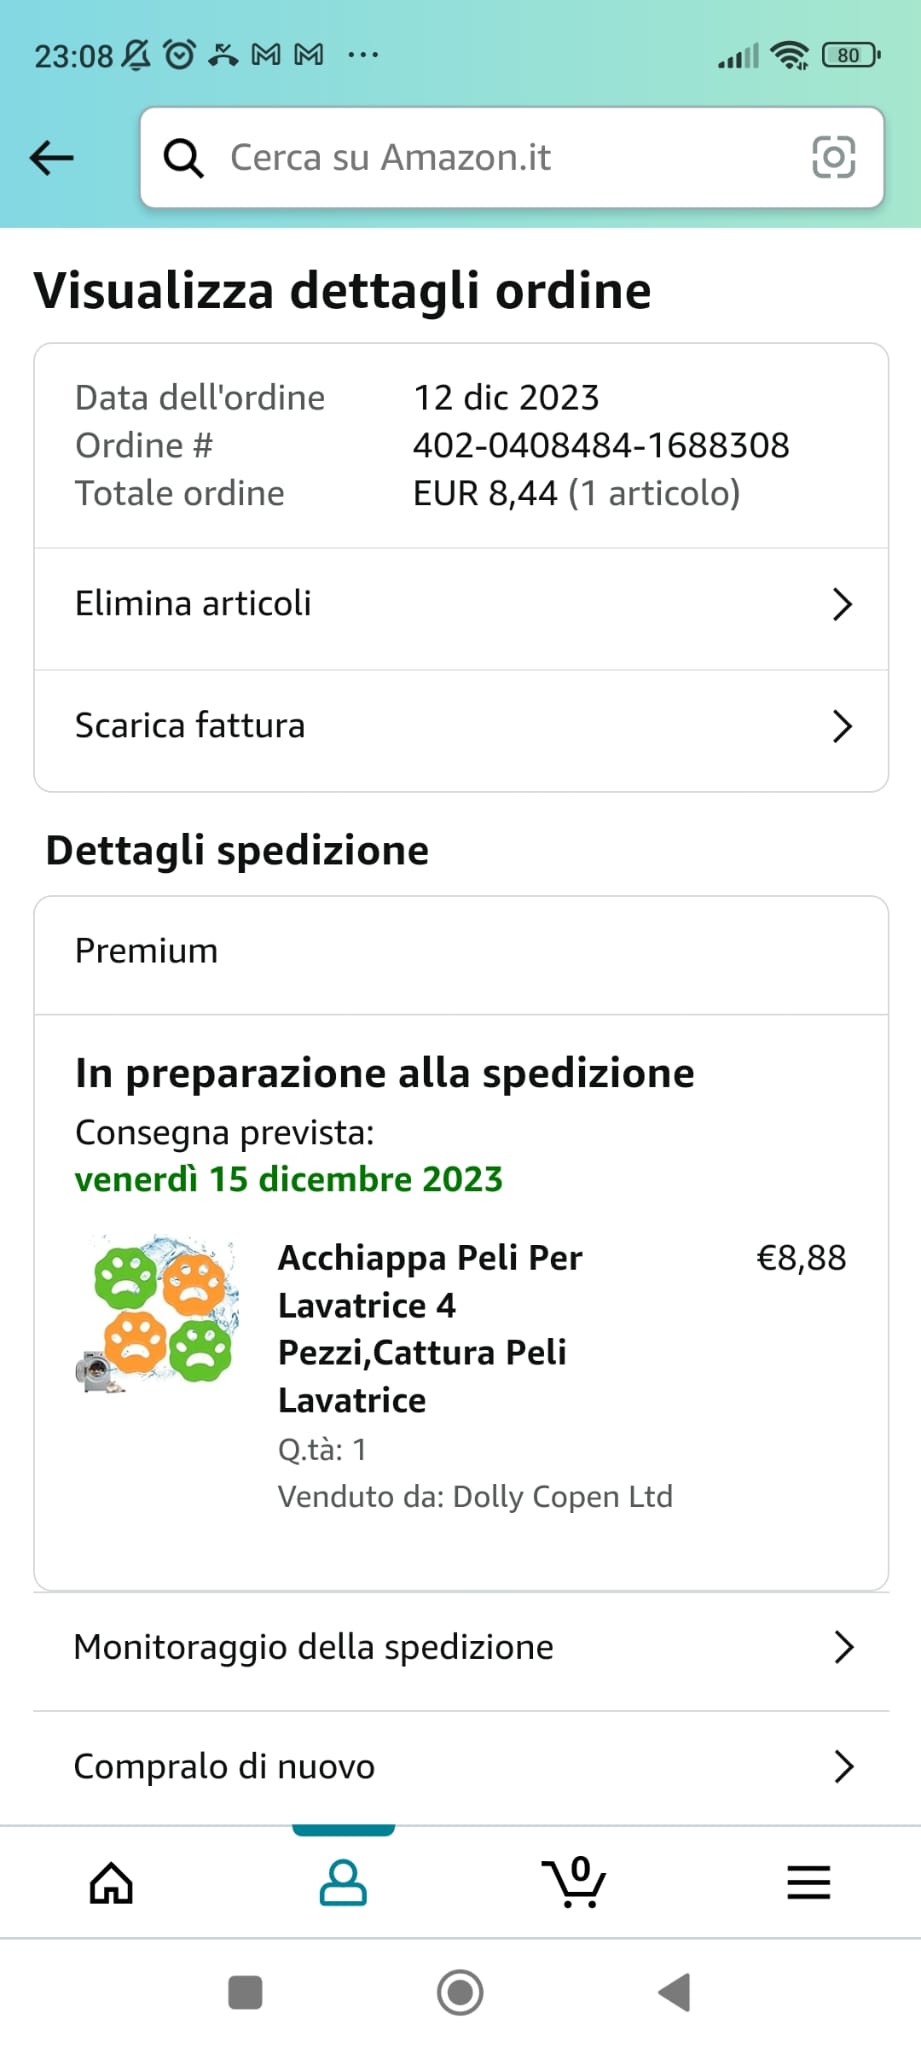Tap the search magnifier icon
Image resolution: width=921 pixels, height=2048 pixels.
(x=183, y=158)
